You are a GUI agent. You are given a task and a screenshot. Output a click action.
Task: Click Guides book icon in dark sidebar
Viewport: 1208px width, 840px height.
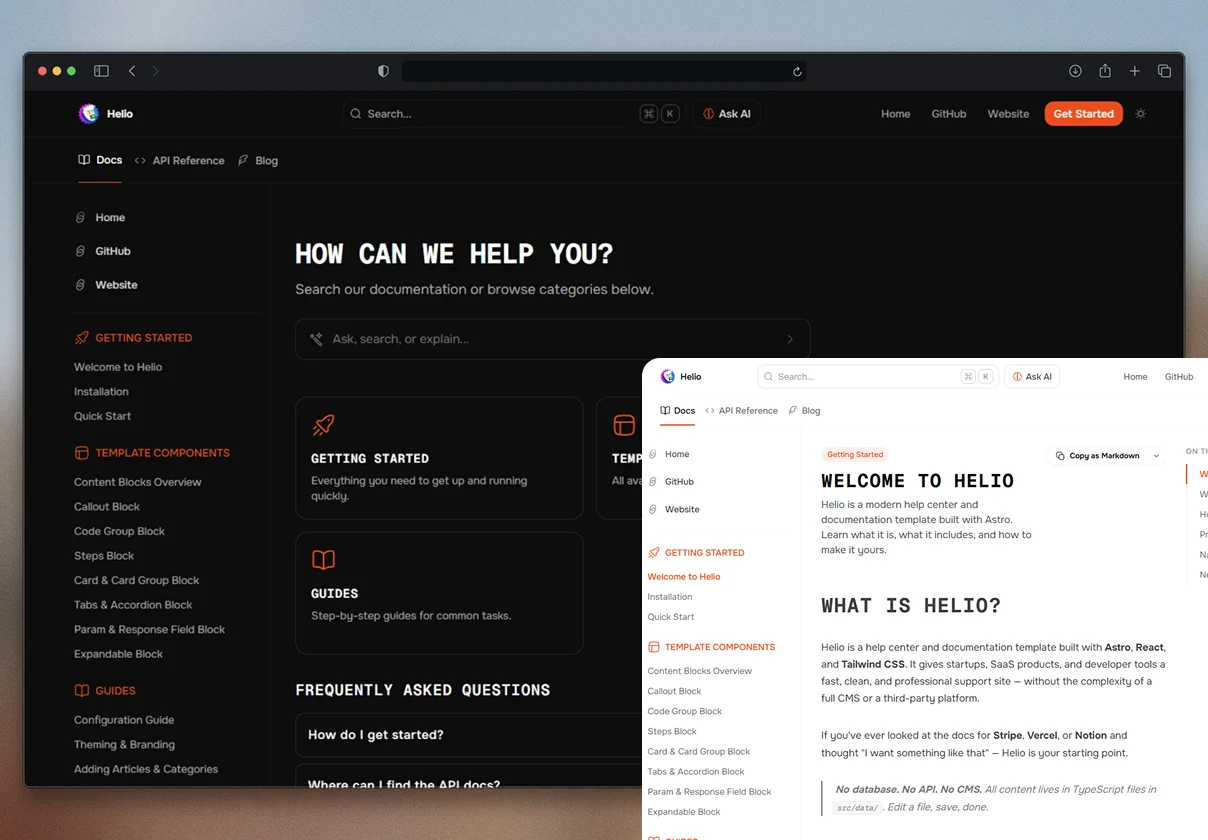[x=82, y=691]
